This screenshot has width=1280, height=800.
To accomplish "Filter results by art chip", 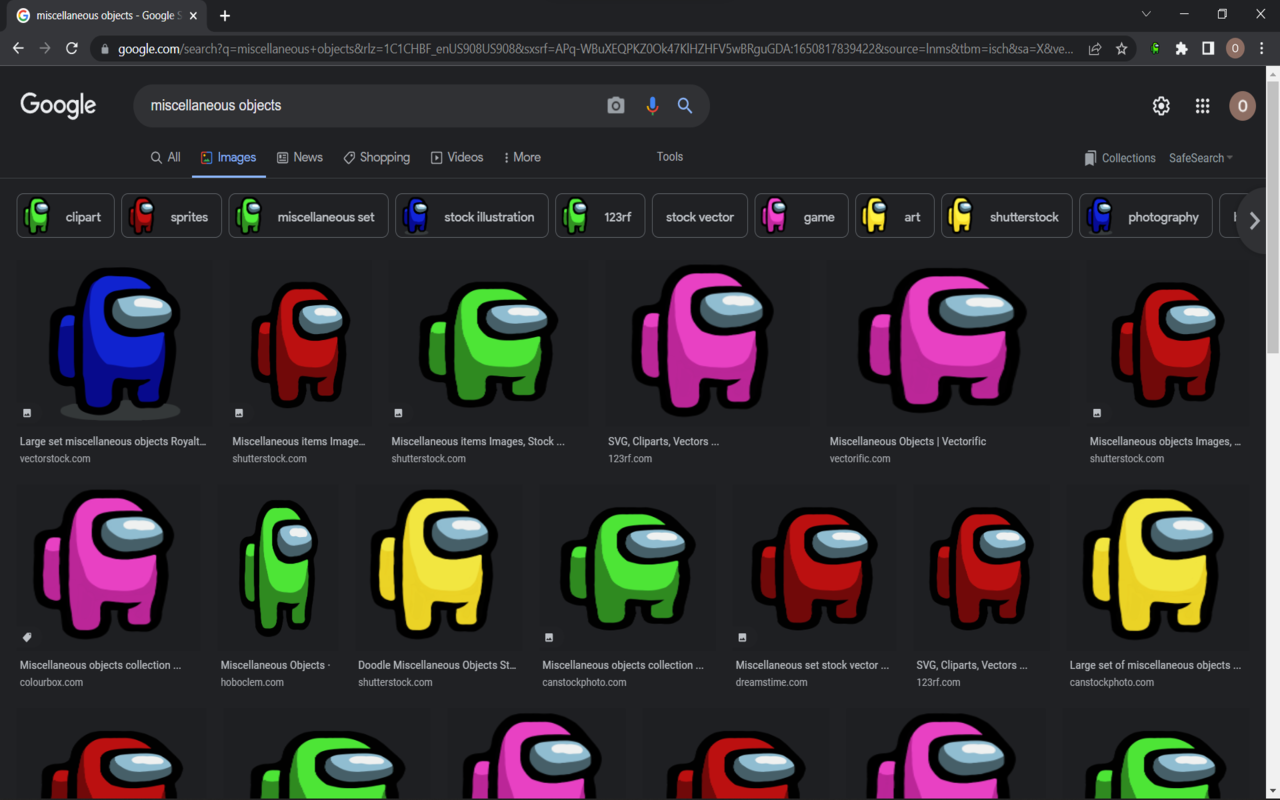I will pos(894,216).
